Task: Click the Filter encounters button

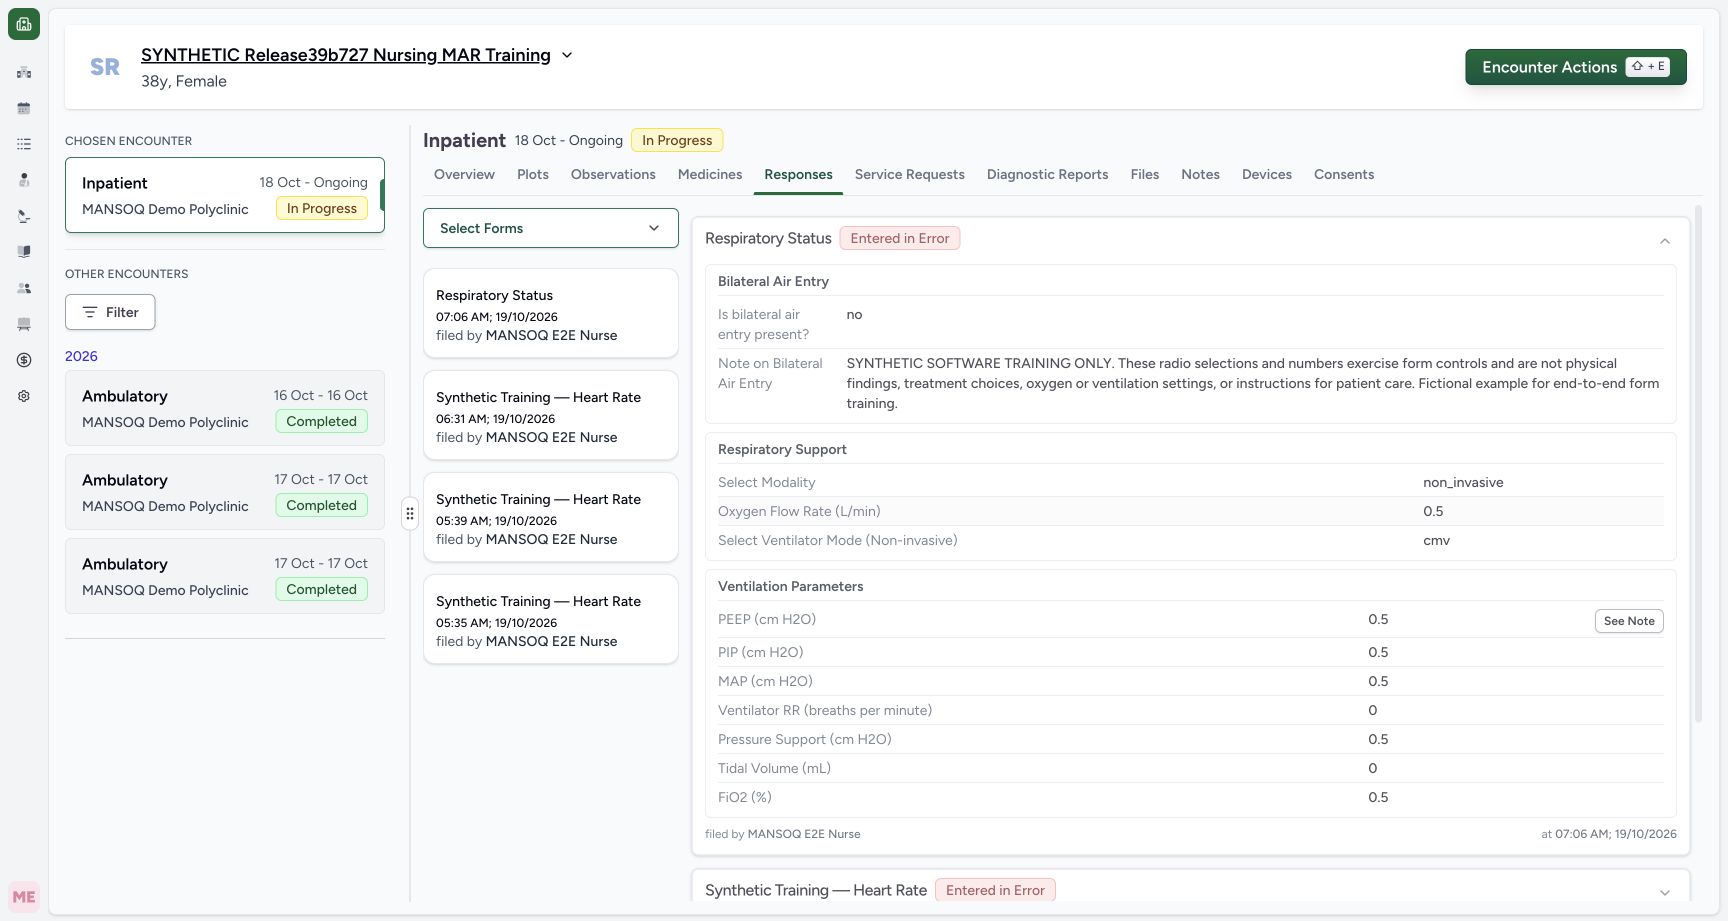Action: coord(110,312)
